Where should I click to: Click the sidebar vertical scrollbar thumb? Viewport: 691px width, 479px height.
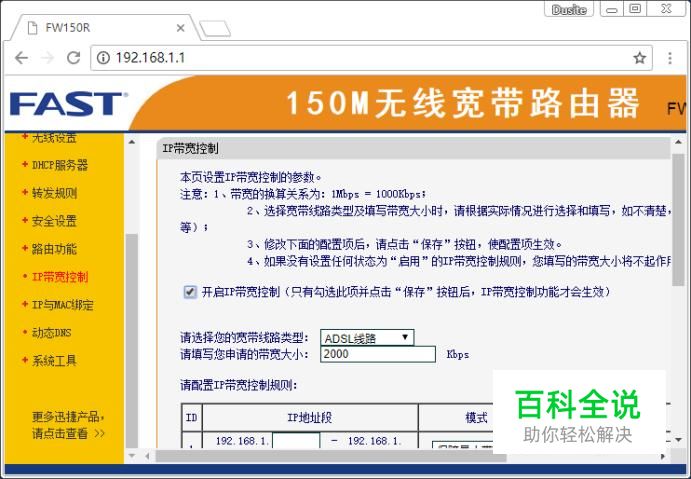click(131, 341)
